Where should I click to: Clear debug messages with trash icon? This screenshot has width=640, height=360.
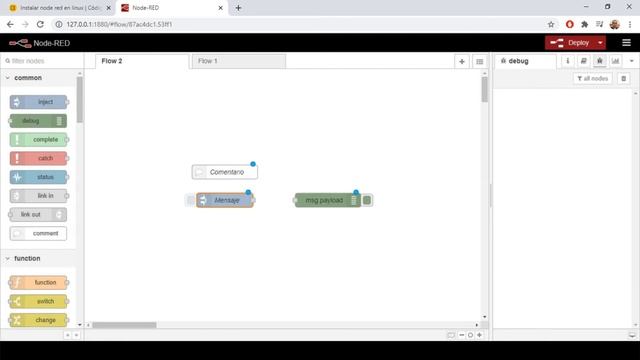(x=624, y=78)
